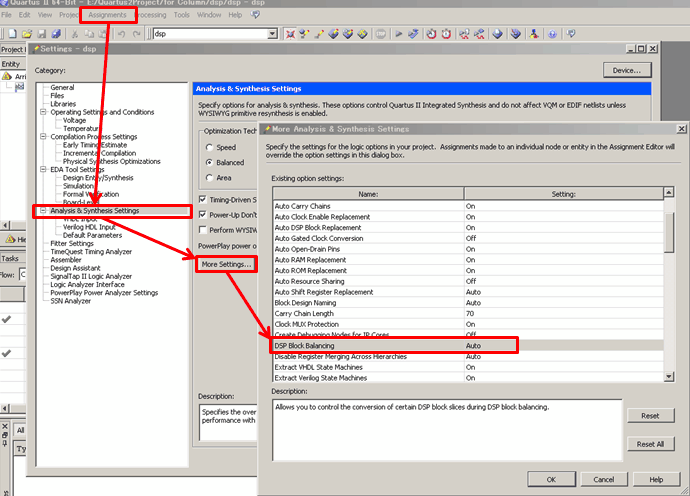Click the Cut scissors icon
The image size is (690, 496).
[x=75, y=34]
